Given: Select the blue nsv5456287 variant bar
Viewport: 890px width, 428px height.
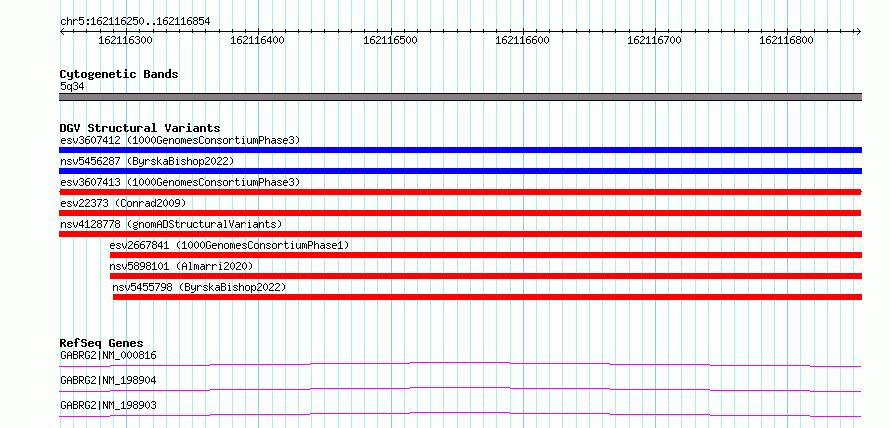Looking at the screenshot, I should pos(460,171).
